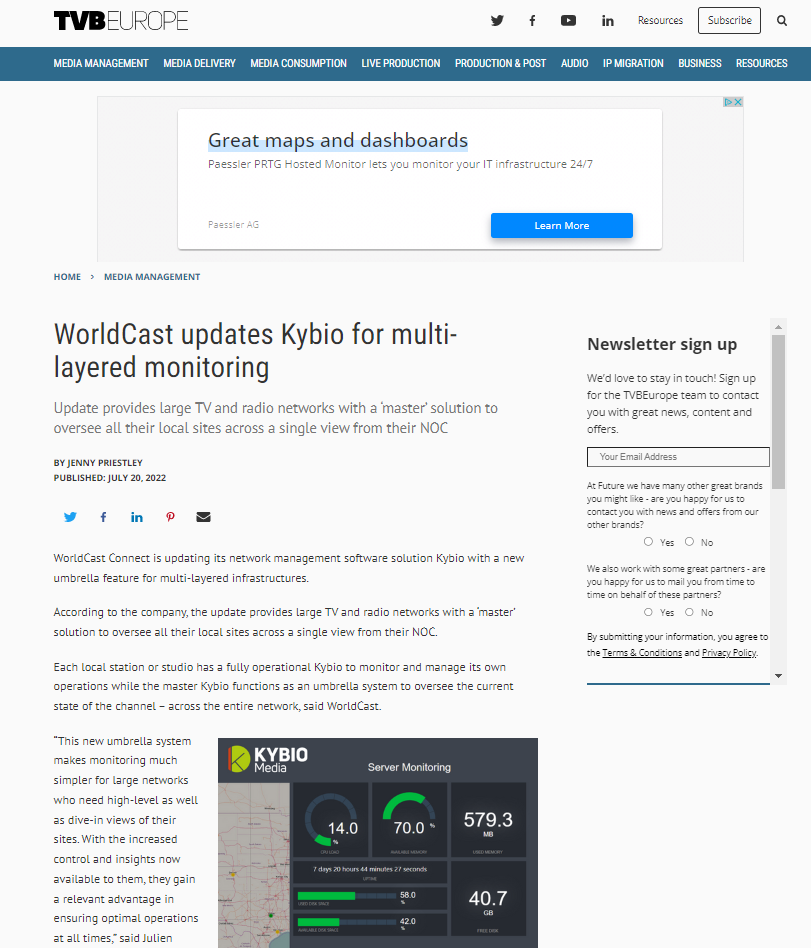
Task: Share article by email envelope icon
Action: (x=203, y=517)
